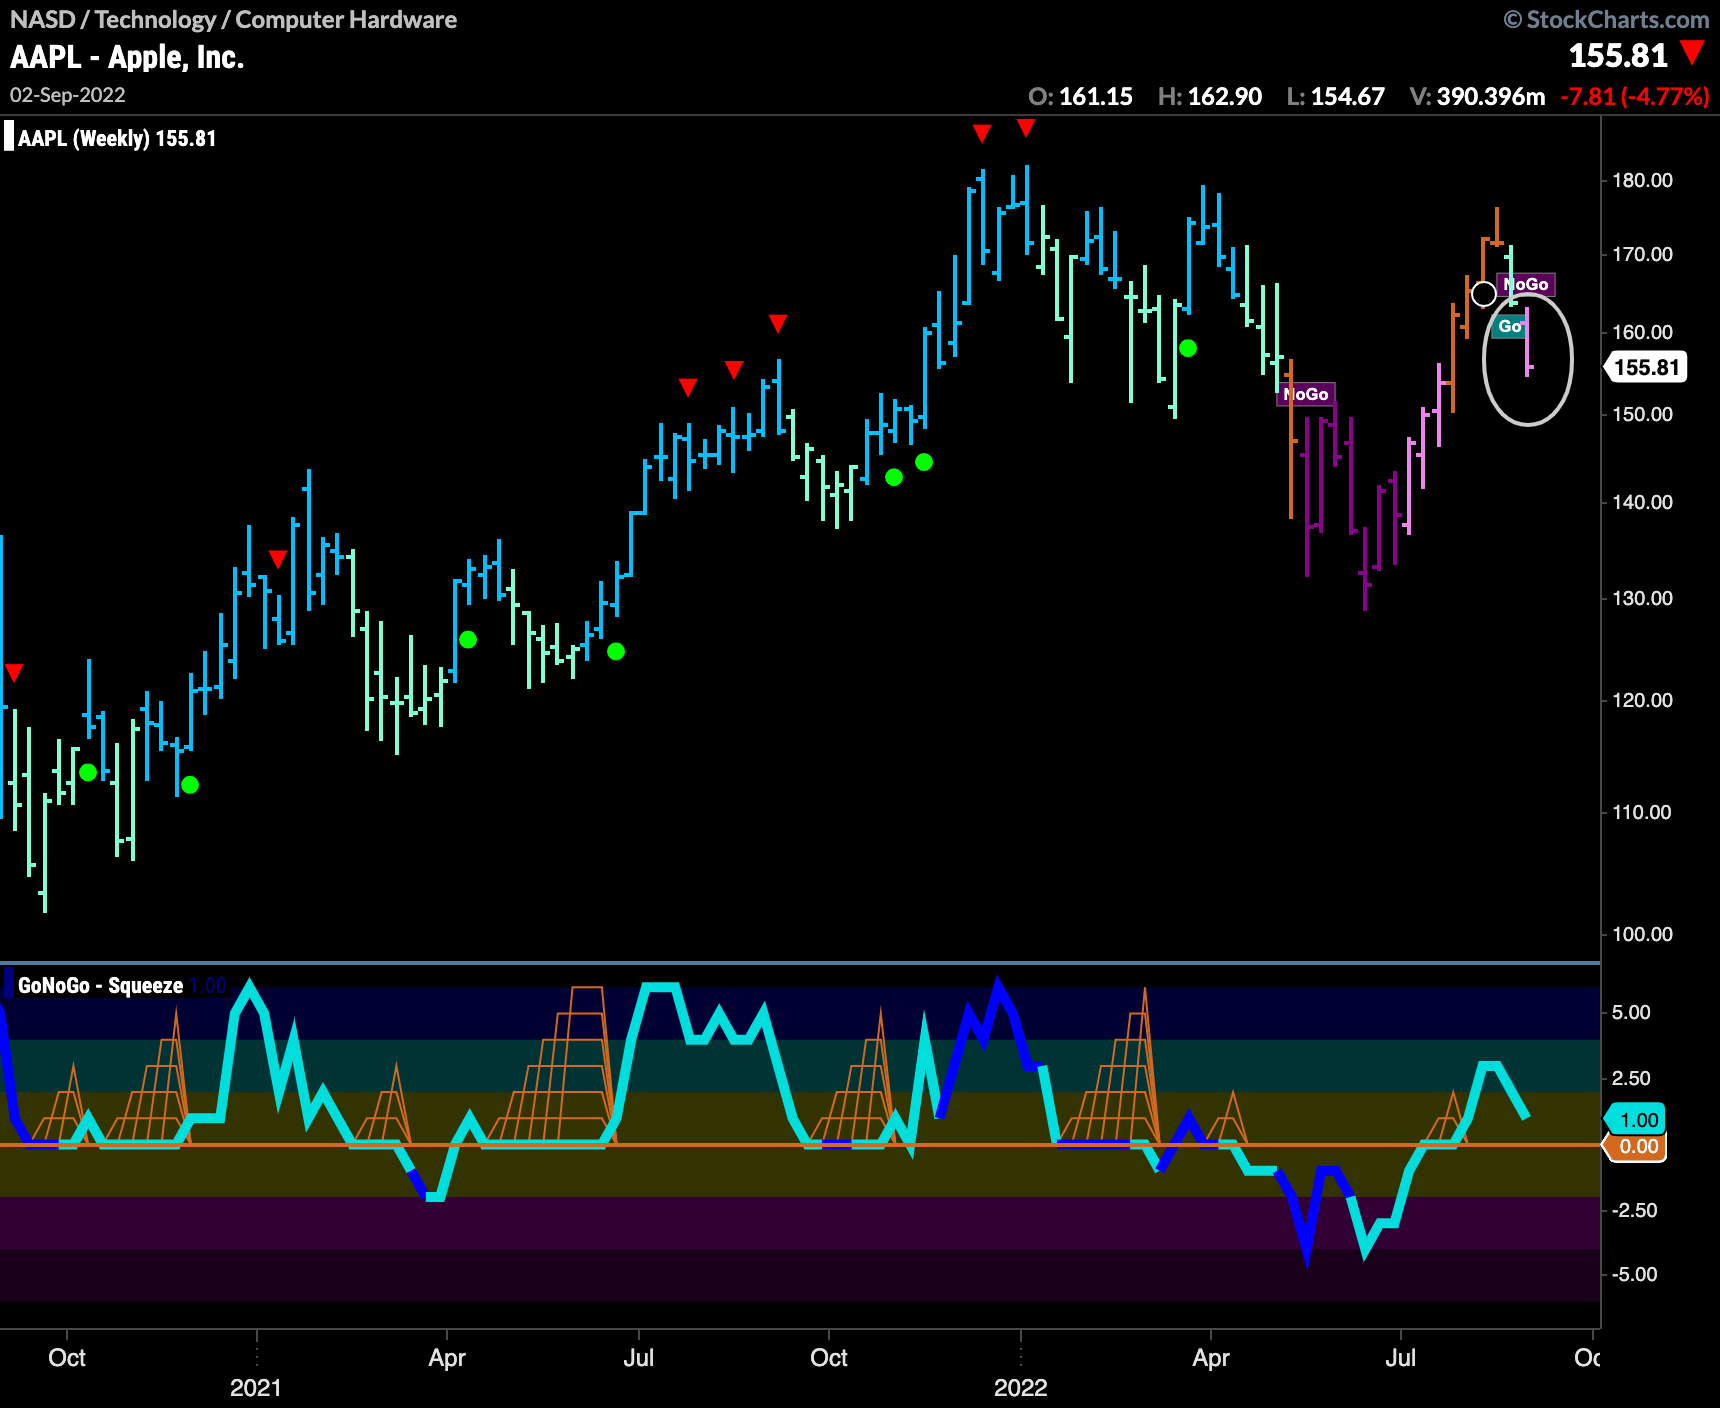Click the red down arrow beside price 155.81
This screenshot has width=1720, height=1408.
pos(1692,52)
